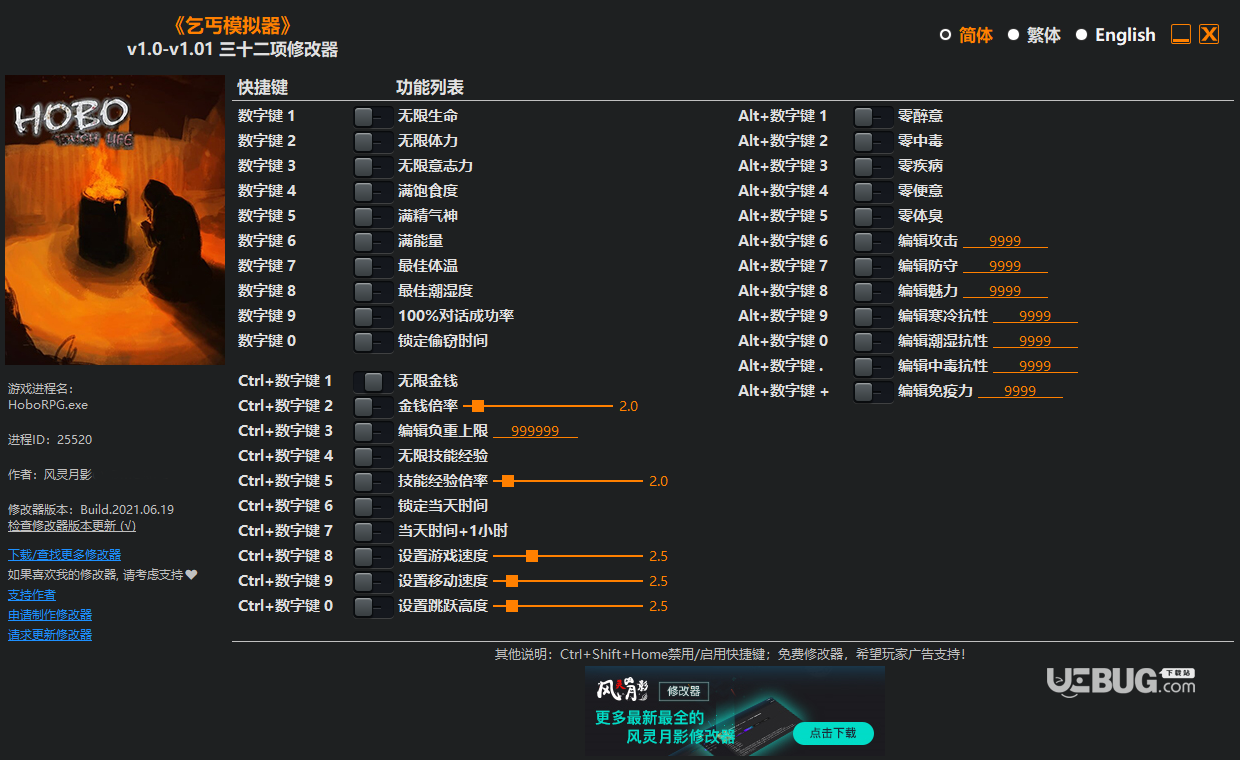Click 编辑潮湿抗性 value field

[x=1035, y=341]
